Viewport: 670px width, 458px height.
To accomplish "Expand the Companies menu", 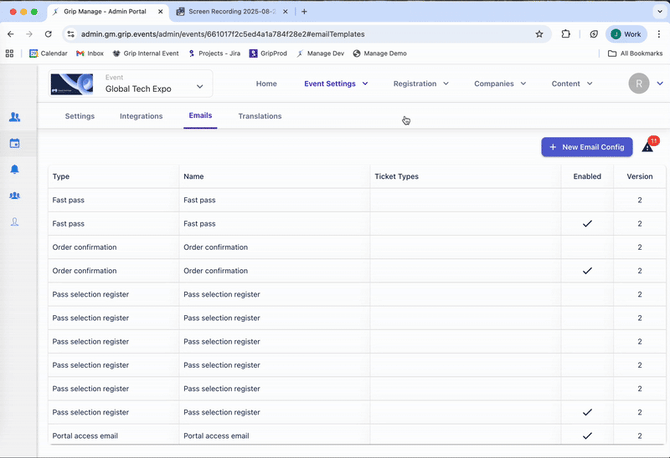I will tap(500, 84).
